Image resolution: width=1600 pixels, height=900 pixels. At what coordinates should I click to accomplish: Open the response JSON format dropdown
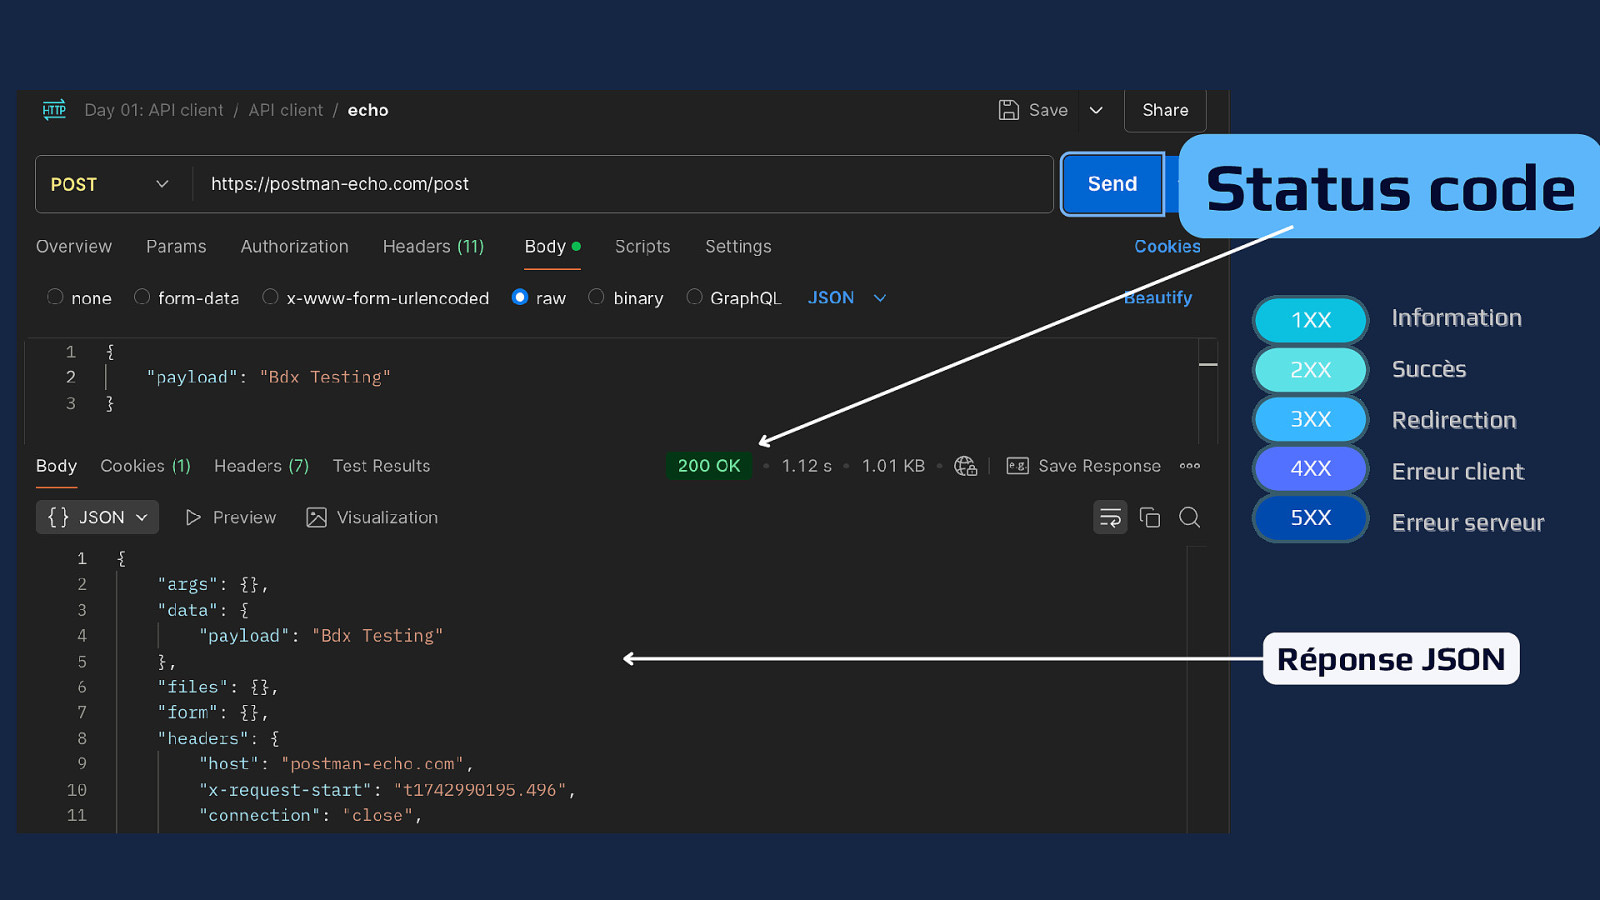point(98,517)
